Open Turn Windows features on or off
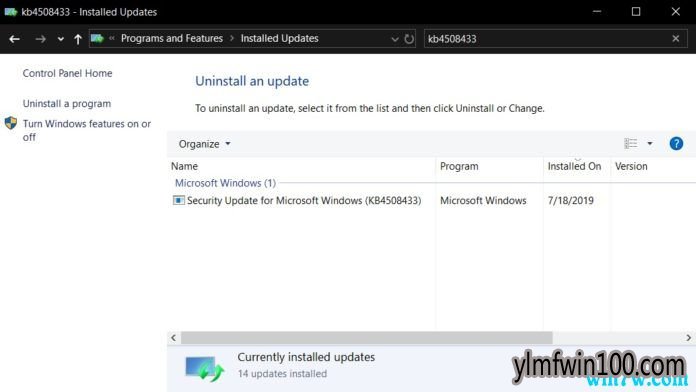This screenshot has width=696, height=392. point(87,130)
